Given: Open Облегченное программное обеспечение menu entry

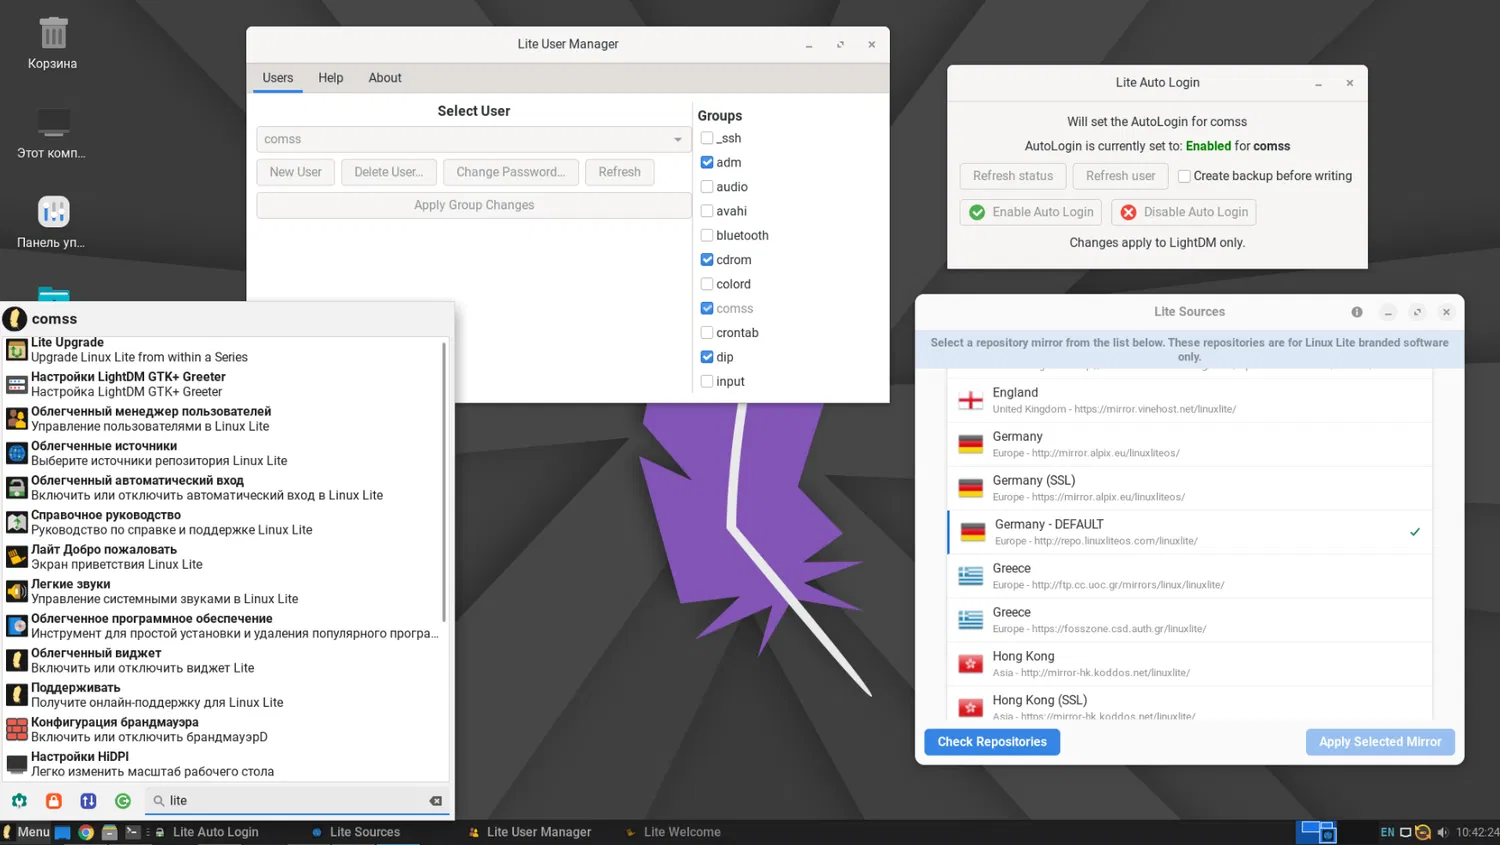Looking at the screenshot, I should pos(224,626).
